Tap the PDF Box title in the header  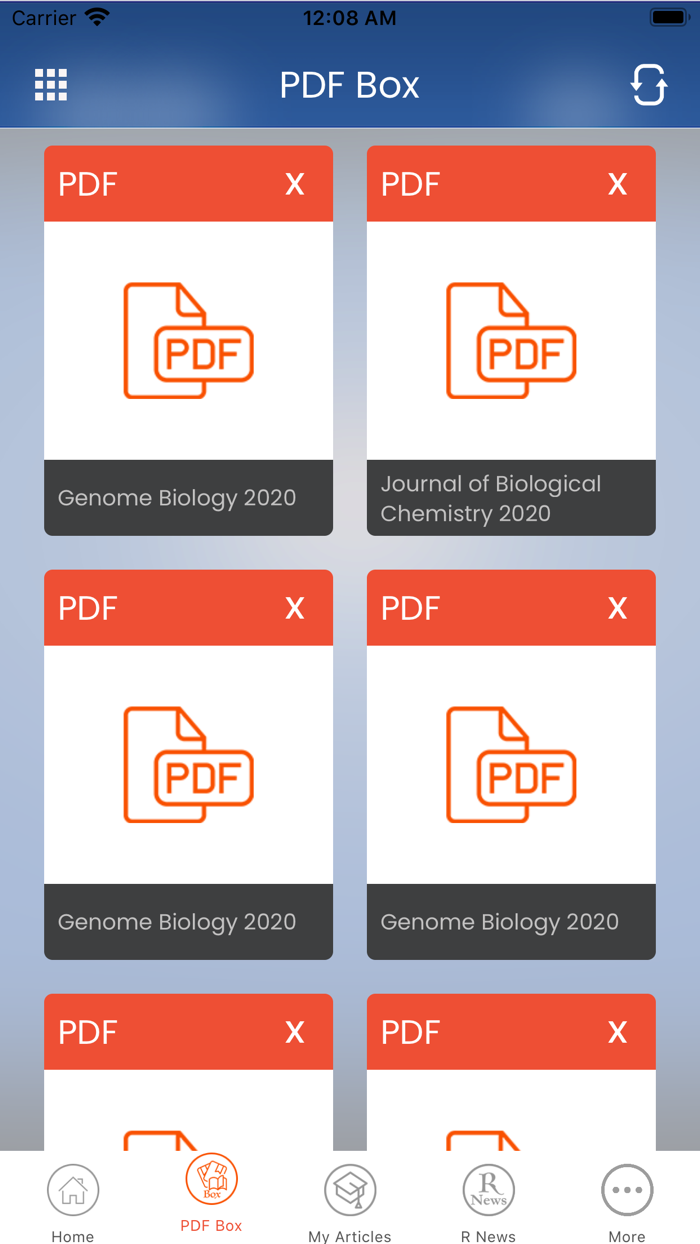pyautogui.click(x=349, y=85)
